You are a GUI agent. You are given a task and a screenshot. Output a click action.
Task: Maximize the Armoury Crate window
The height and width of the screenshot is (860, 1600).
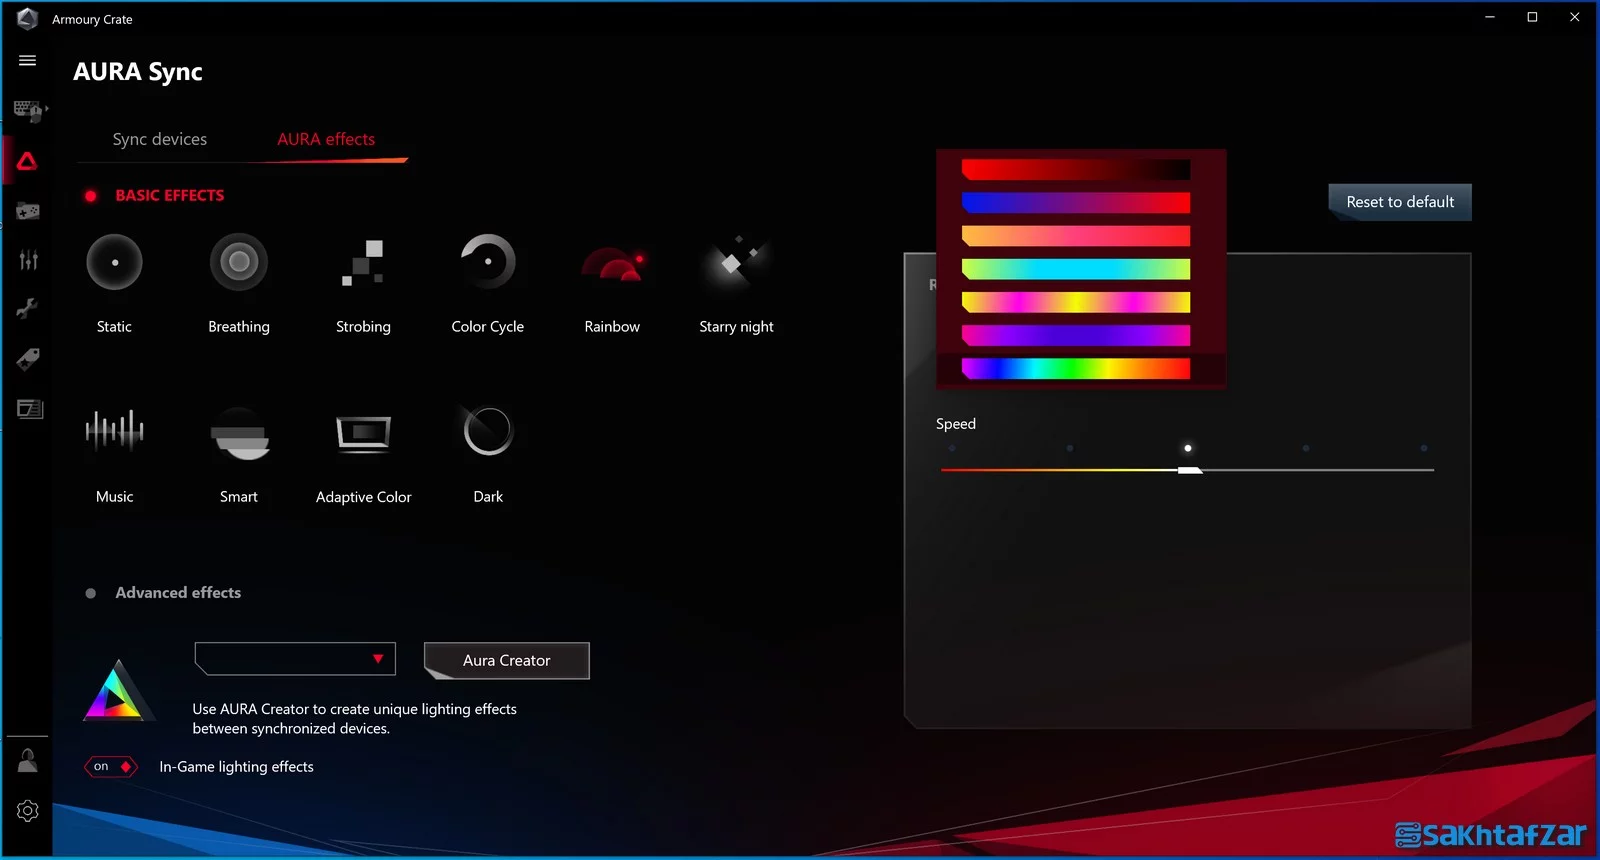[x=1532, y=17]
